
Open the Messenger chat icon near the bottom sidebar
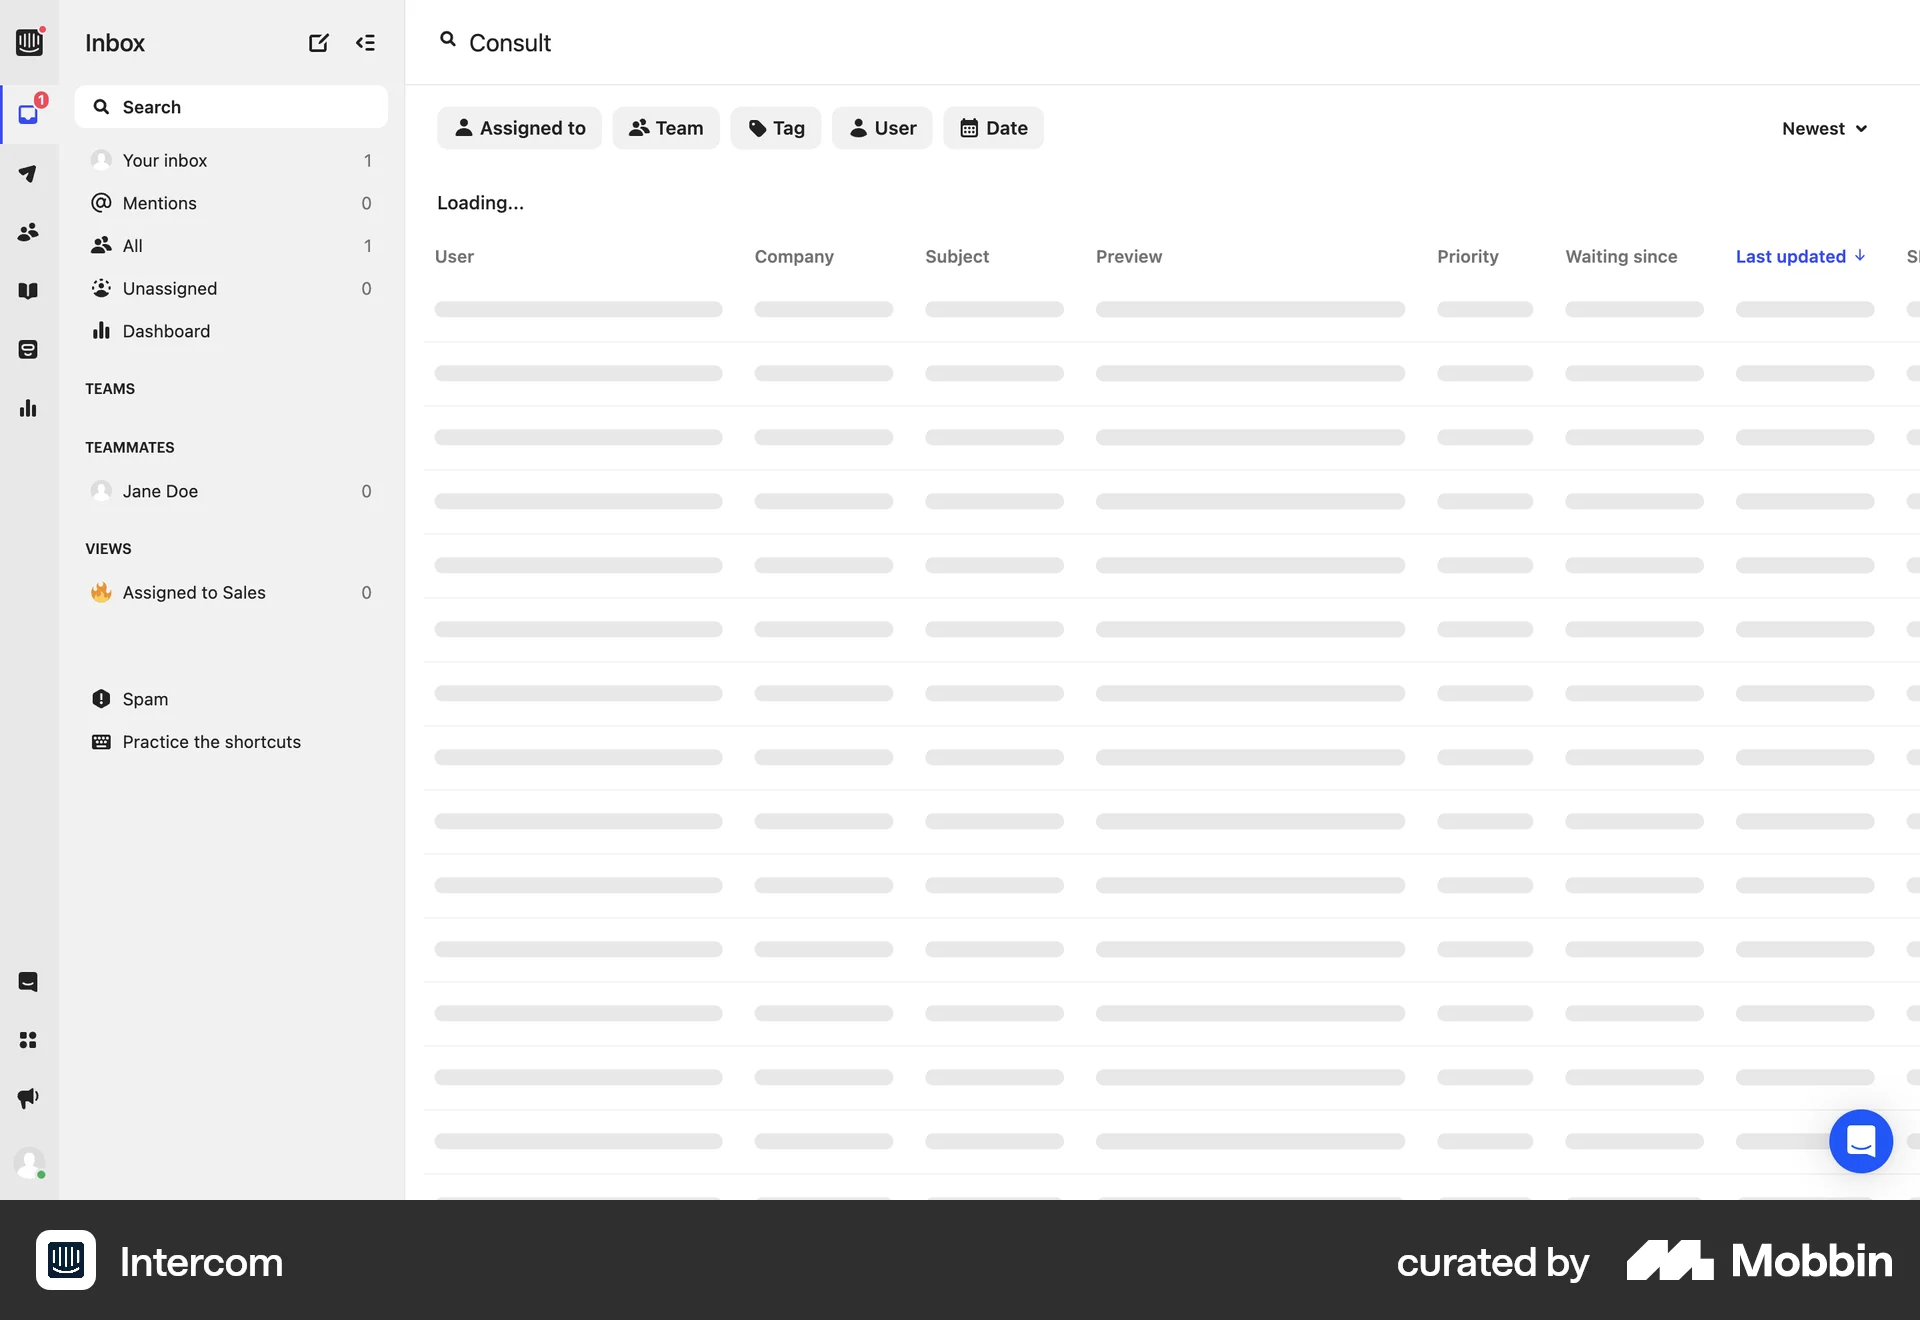(29, 983)
